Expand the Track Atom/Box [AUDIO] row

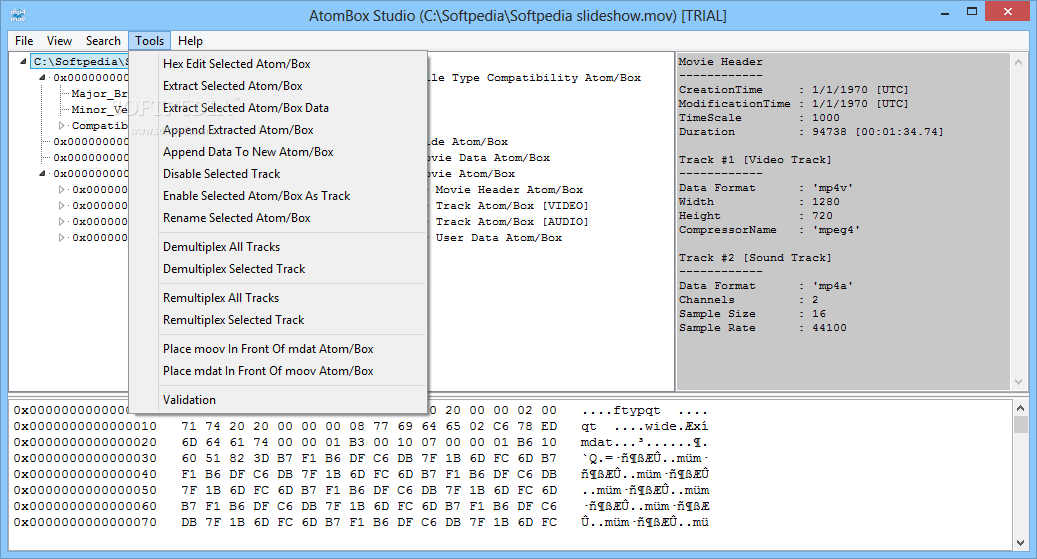tap(62, 222)
